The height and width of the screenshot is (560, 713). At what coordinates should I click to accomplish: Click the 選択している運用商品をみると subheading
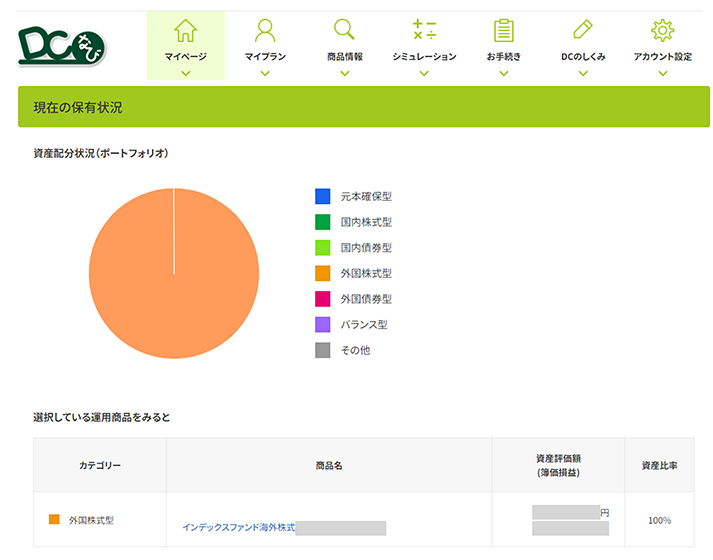click(101, 417)
